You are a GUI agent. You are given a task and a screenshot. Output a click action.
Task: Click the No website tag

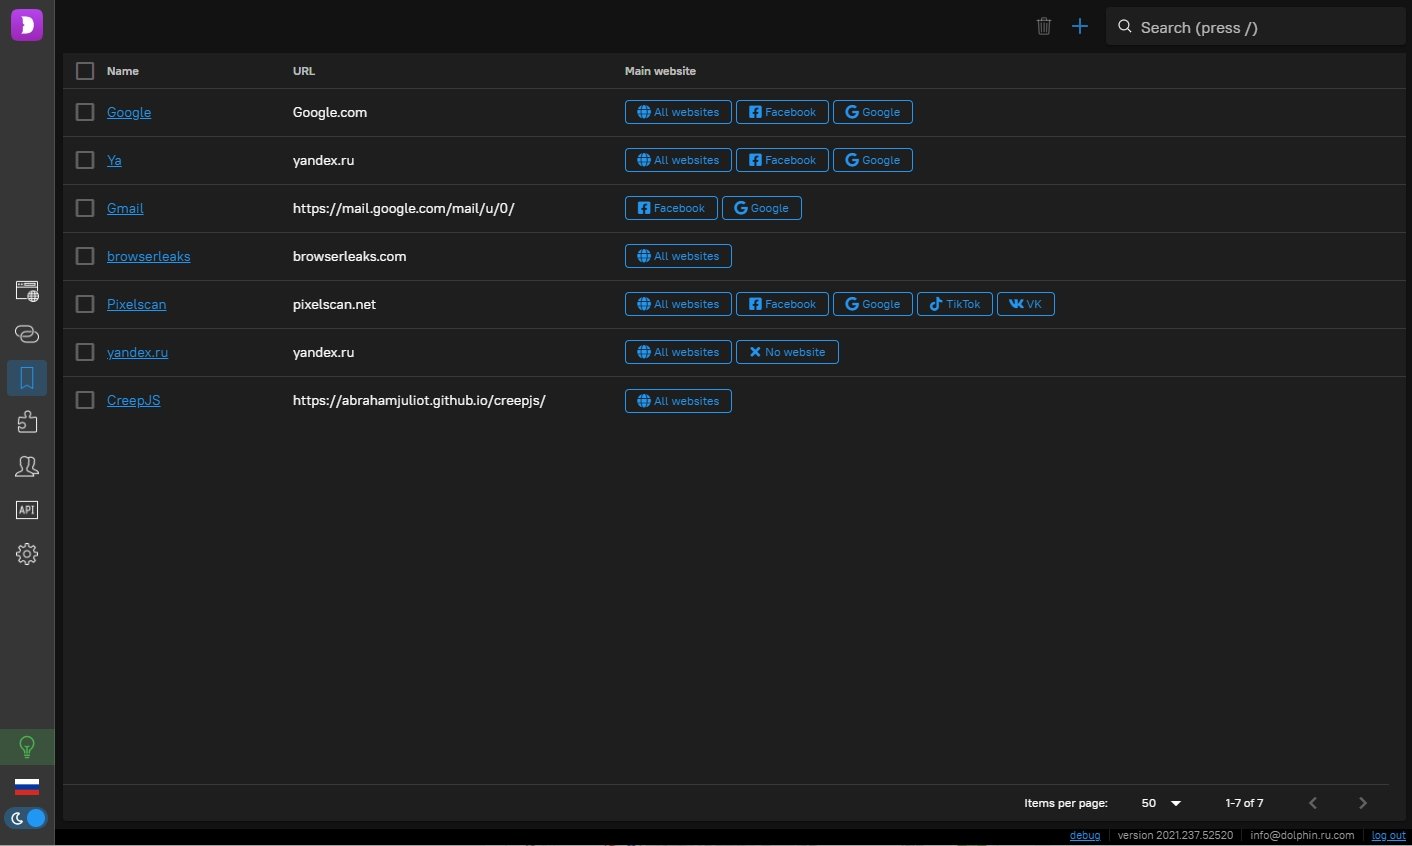coord(787,352)
